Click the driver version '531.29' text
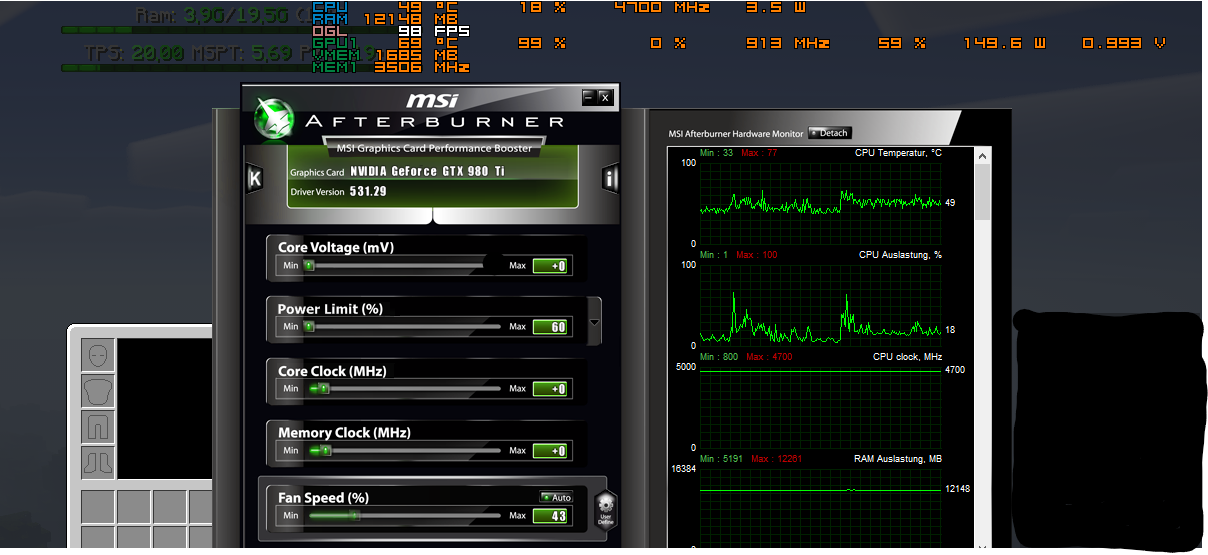This screenshot has width=1208, height=555. pos(368,191)
